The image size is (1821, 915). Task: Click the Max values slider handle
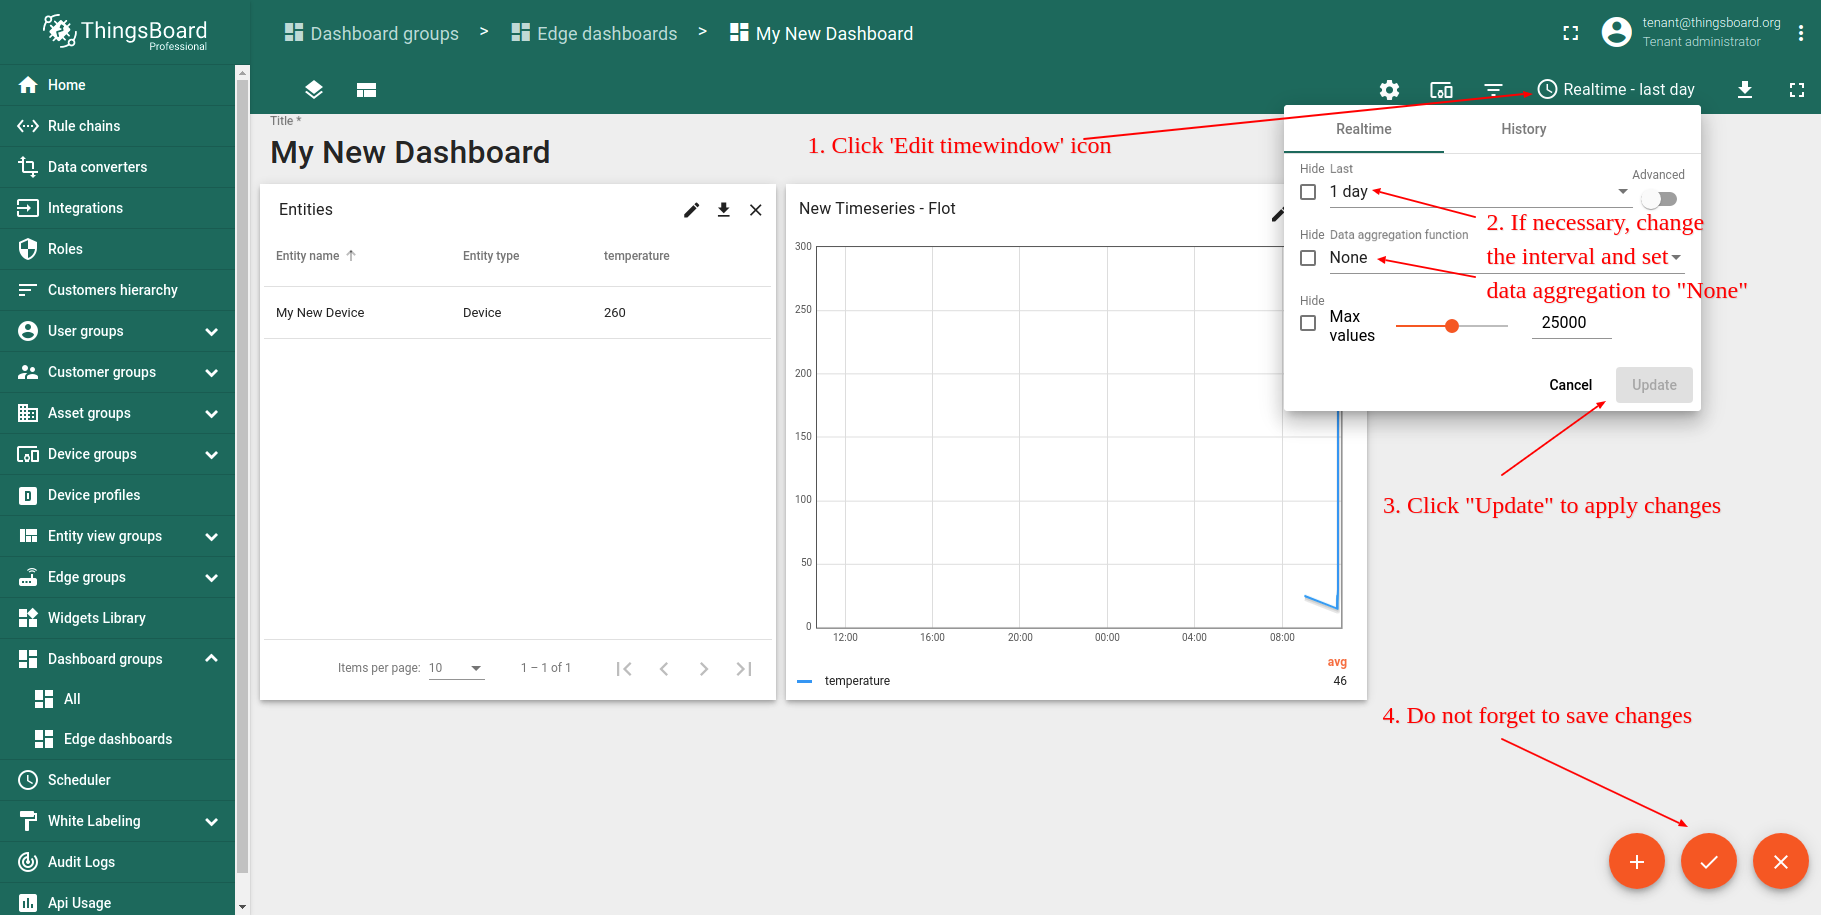pos(1452,326)
